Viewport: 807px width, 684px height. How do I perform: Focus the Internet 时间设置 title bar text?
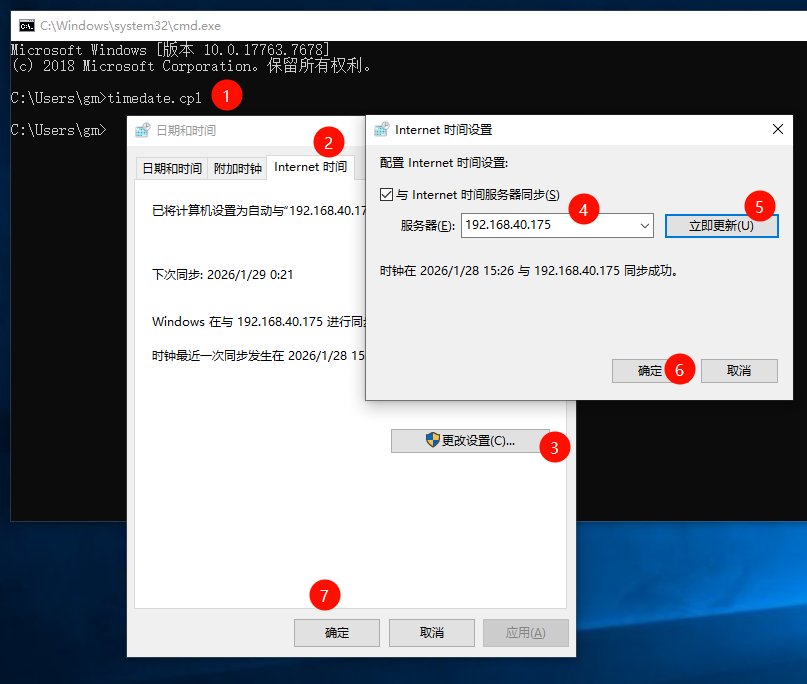(444, 130)
